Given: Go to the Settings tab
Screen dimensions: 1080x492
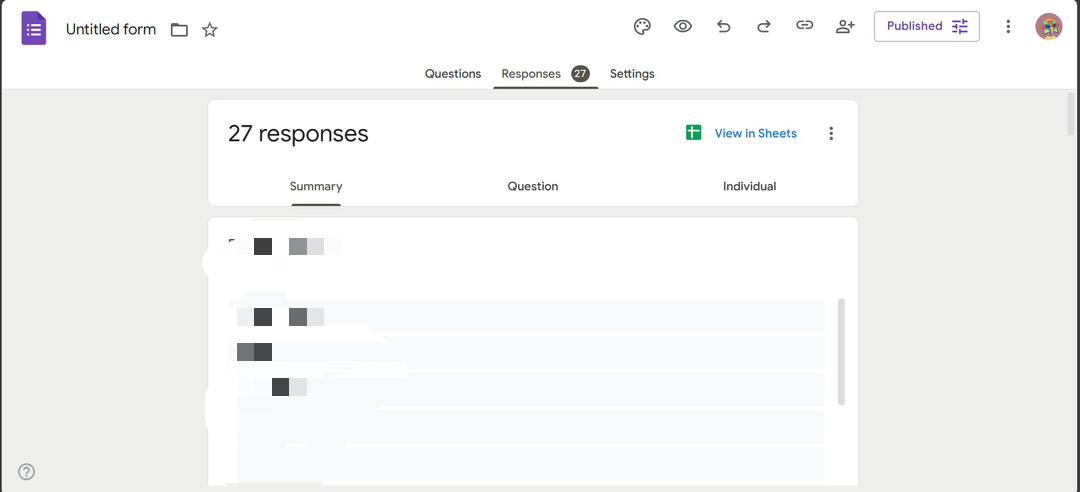Looking at the screenshot, I should tap(632, 74).
